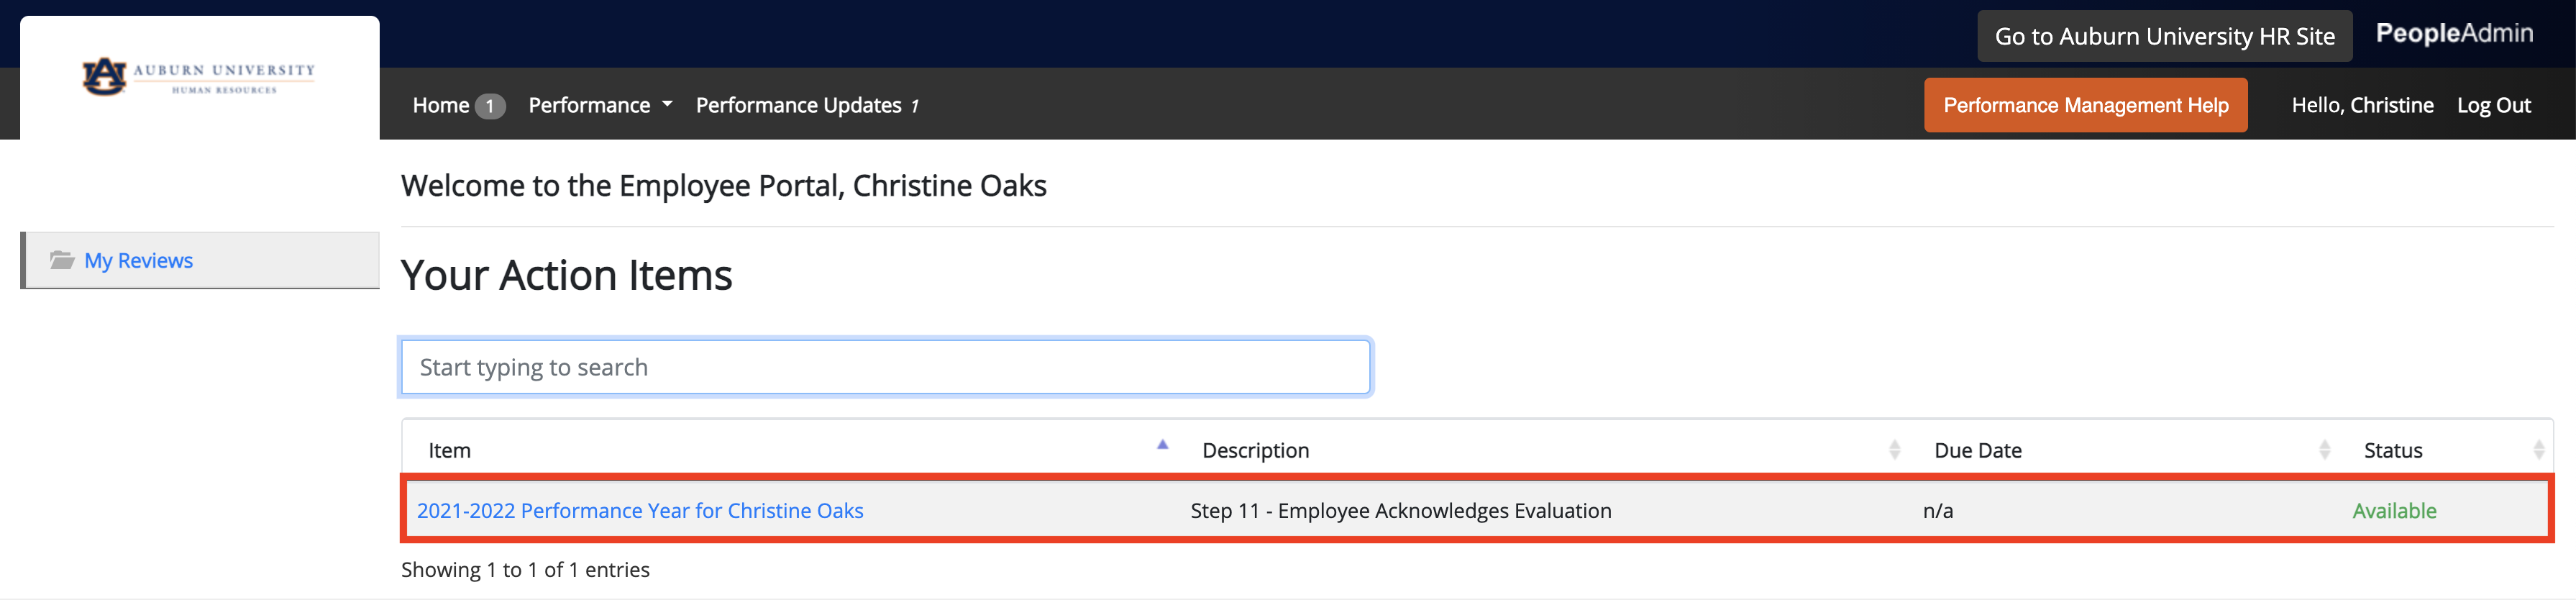Viewport: 2576px width, 600px height.
Task: Sort by Due Date column arrows
Action: click(2324, 450)
